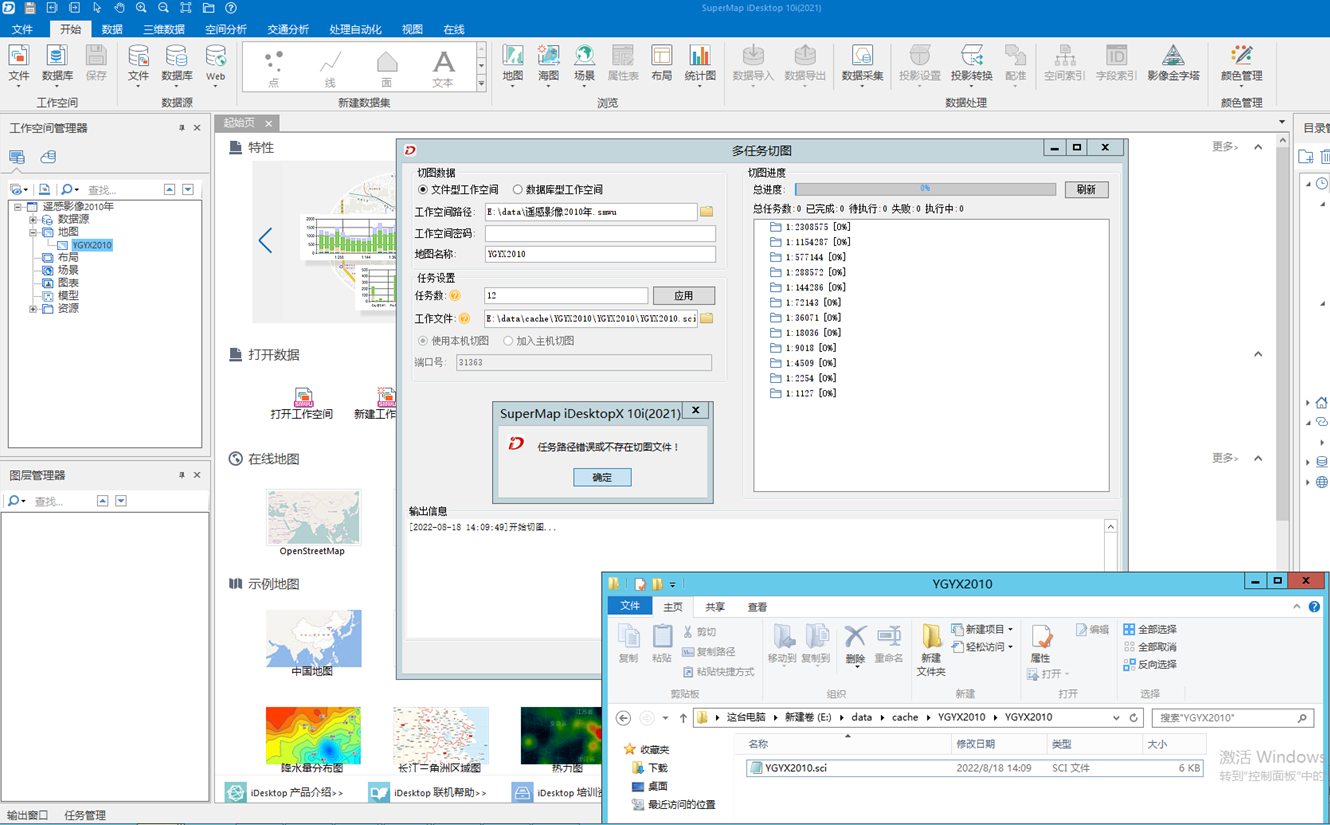Select the 1:2308575 scale task row

(811, 227)
